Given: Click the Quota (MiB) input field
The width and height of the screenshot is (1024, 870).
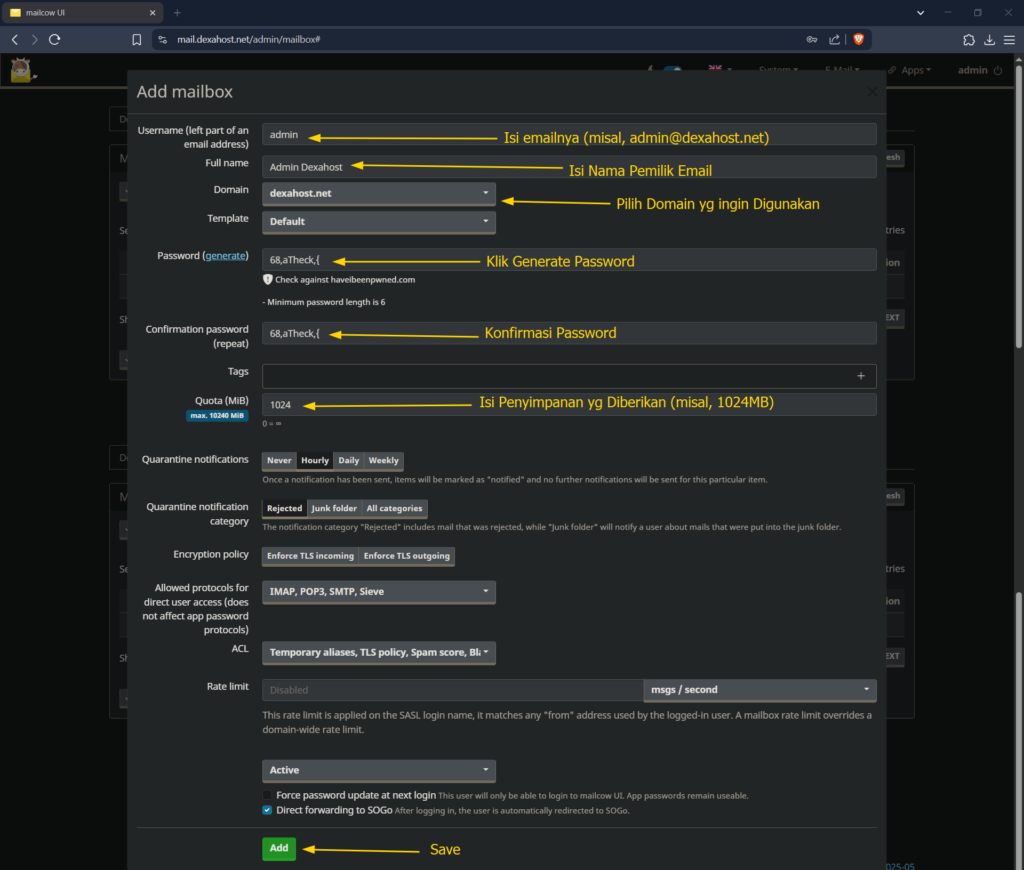Looking at the screenshot, I should click(x=569, y=405).
